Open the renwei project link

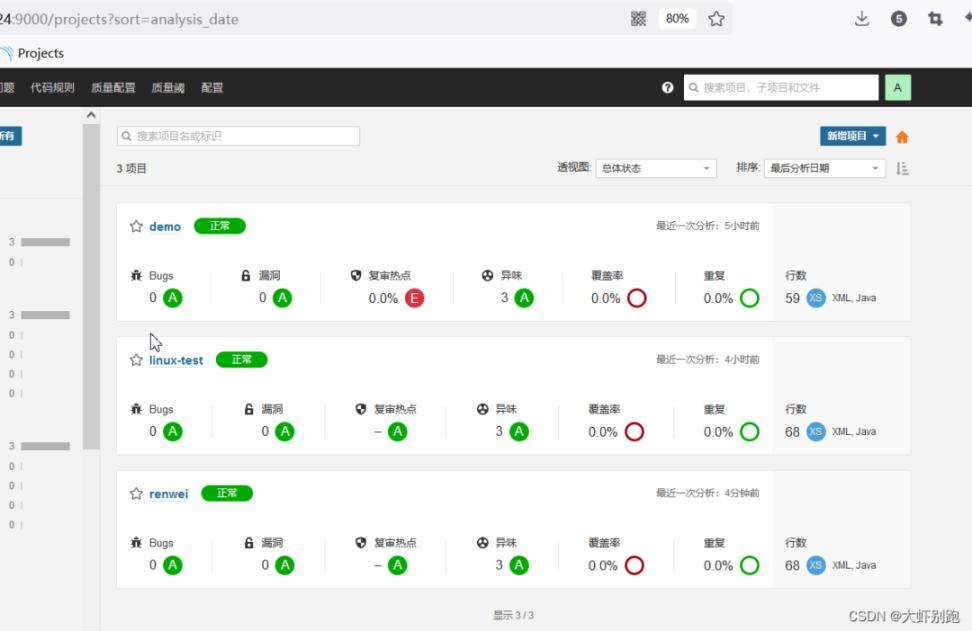(168, 494)
